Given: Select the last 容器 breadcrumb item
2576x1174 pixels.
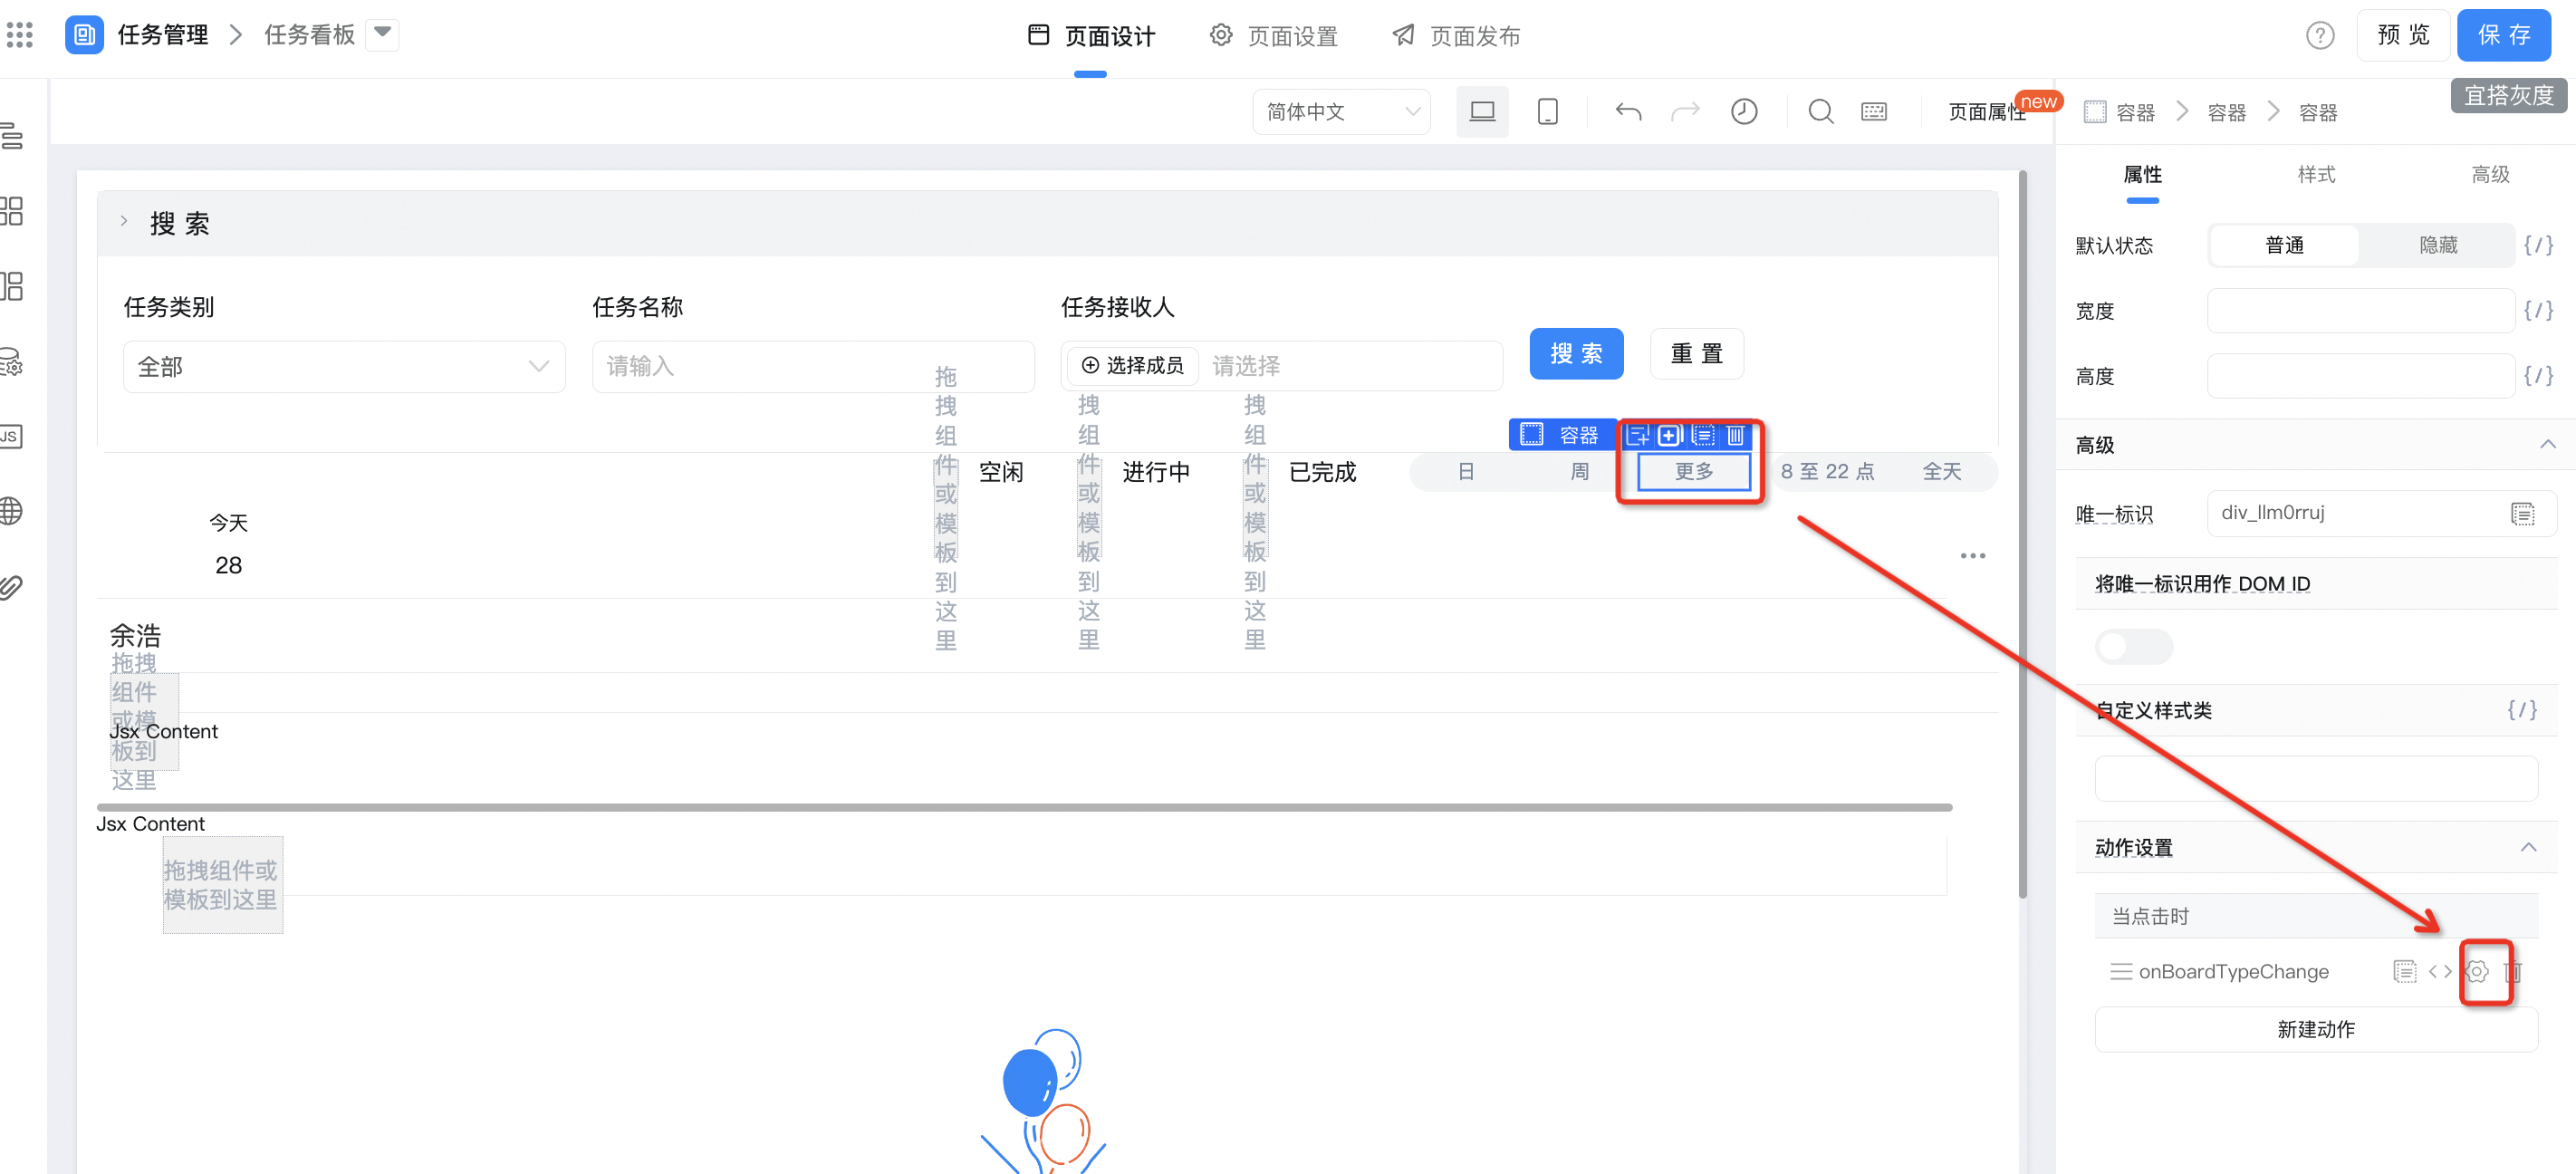Looking at the screenshot, I should (2317, 113).
